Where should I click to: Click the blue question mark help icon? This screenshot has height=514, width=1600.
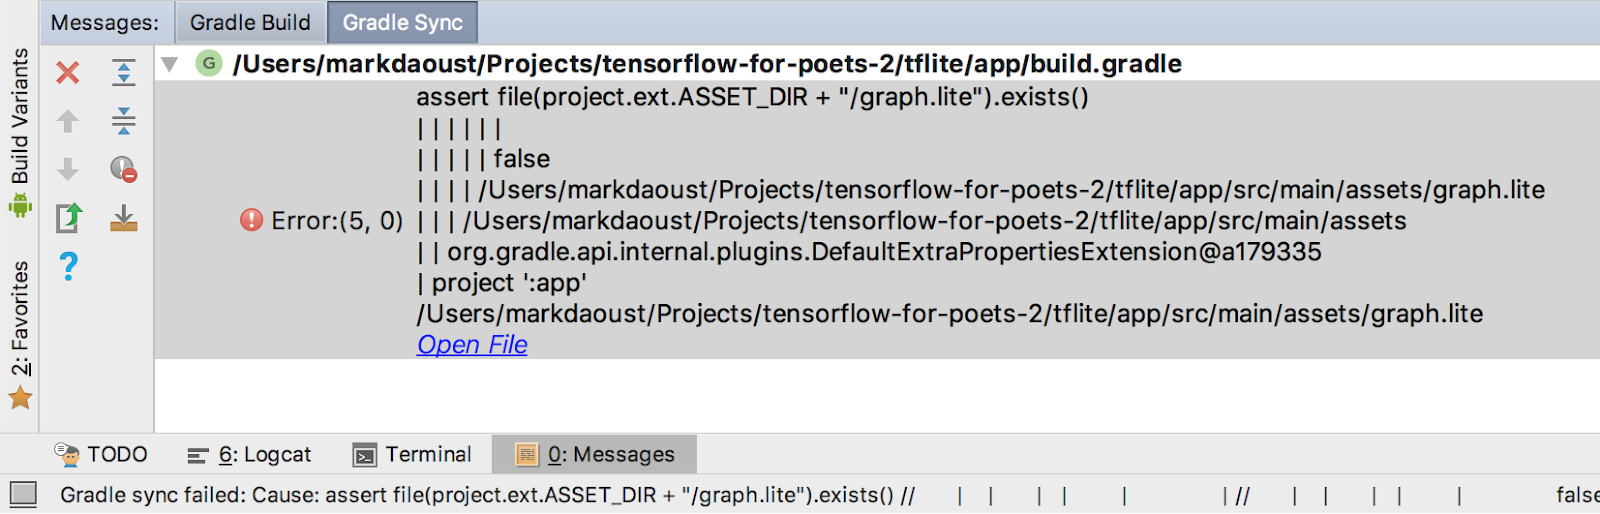click(x=68, y=266)
